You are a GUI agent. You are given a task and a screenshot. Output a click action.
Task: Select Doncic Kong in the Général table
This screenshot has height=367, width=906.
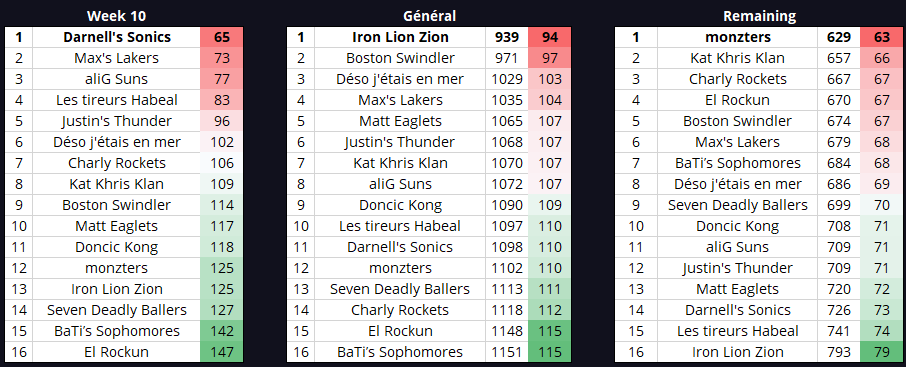pyautogui.click(x=400, y=205)
